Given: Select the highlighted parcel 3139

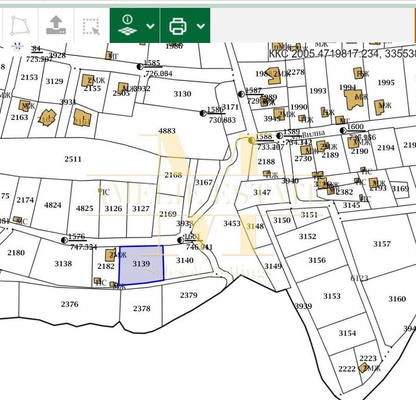Looking at the screenshot, I should pyautogui.click(x=141, y=265).
